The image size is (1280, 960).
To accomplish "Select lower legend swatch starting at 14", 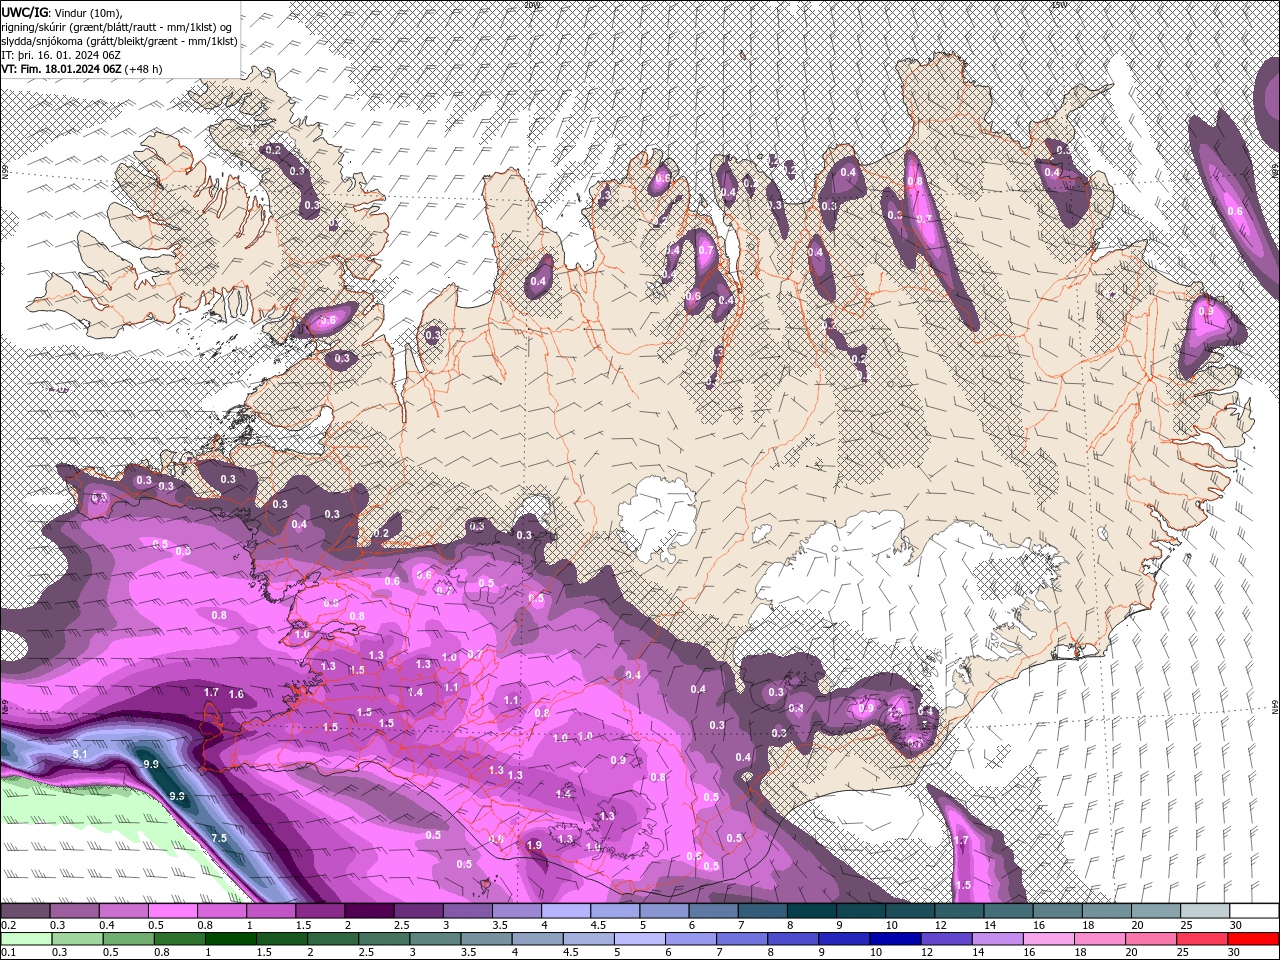I will [998, 939].
